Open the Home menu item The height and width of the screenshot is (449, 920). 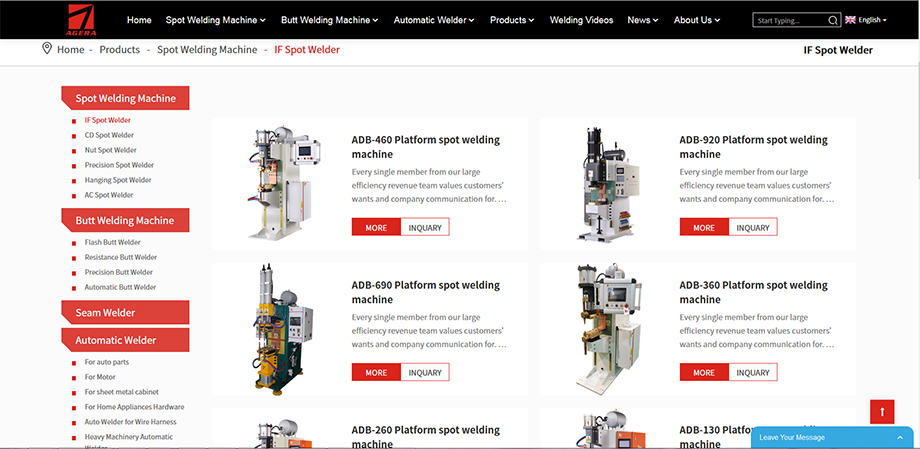(x=139, y=20)
